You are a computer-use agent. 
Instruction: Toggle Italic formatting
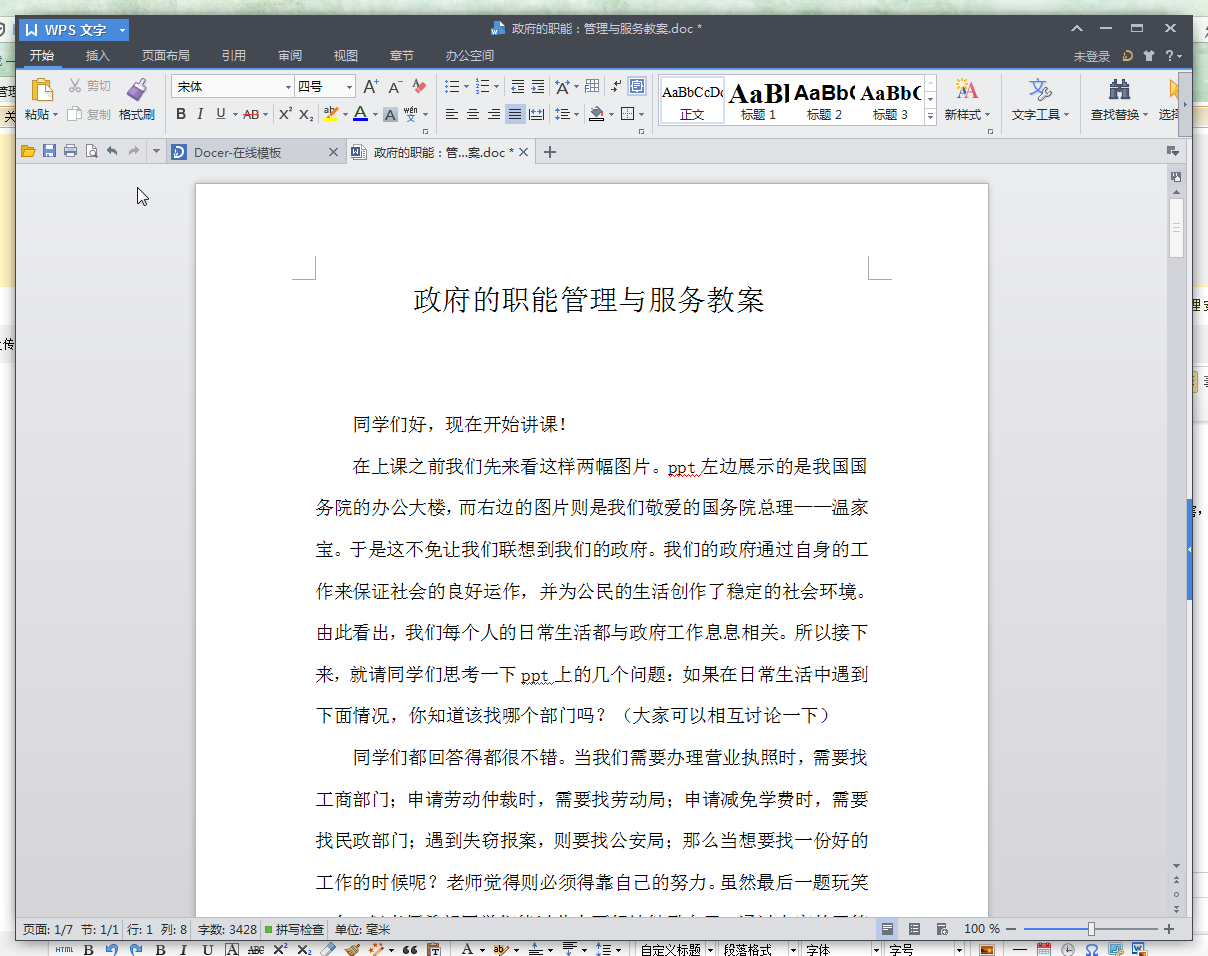click(200, 114)
